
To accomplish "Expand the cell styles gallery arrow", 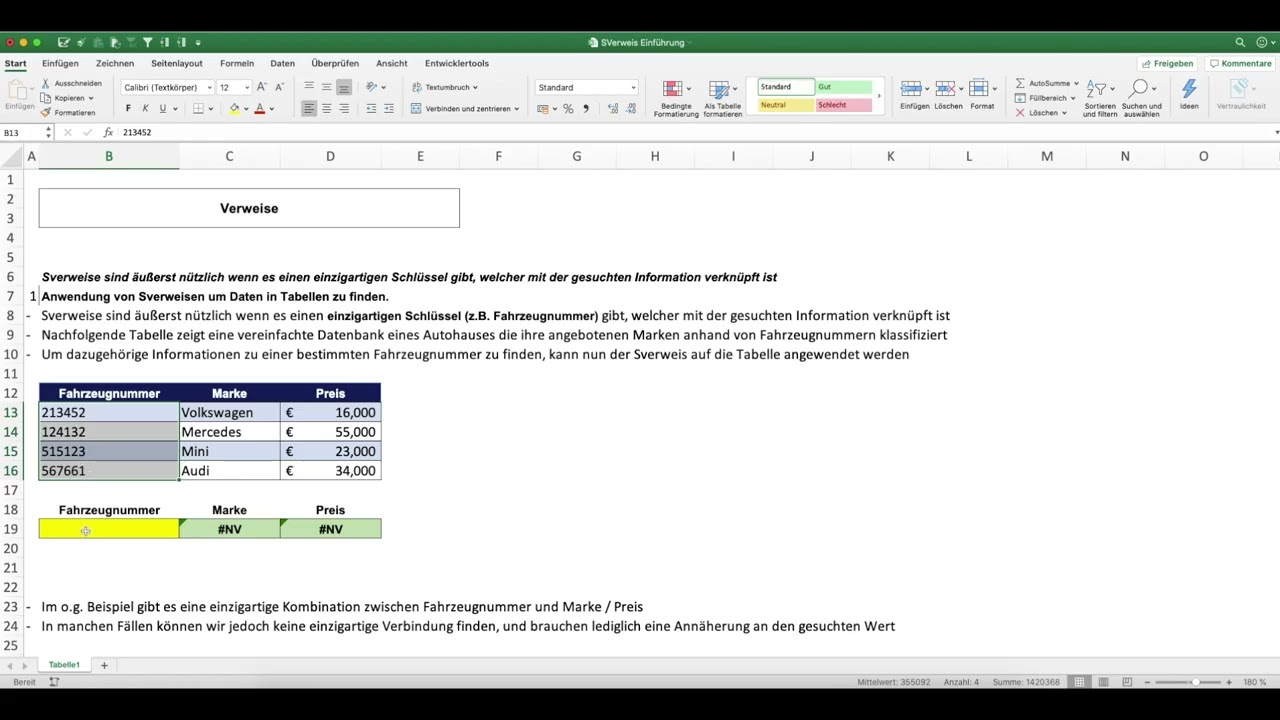I will [879, 96].
